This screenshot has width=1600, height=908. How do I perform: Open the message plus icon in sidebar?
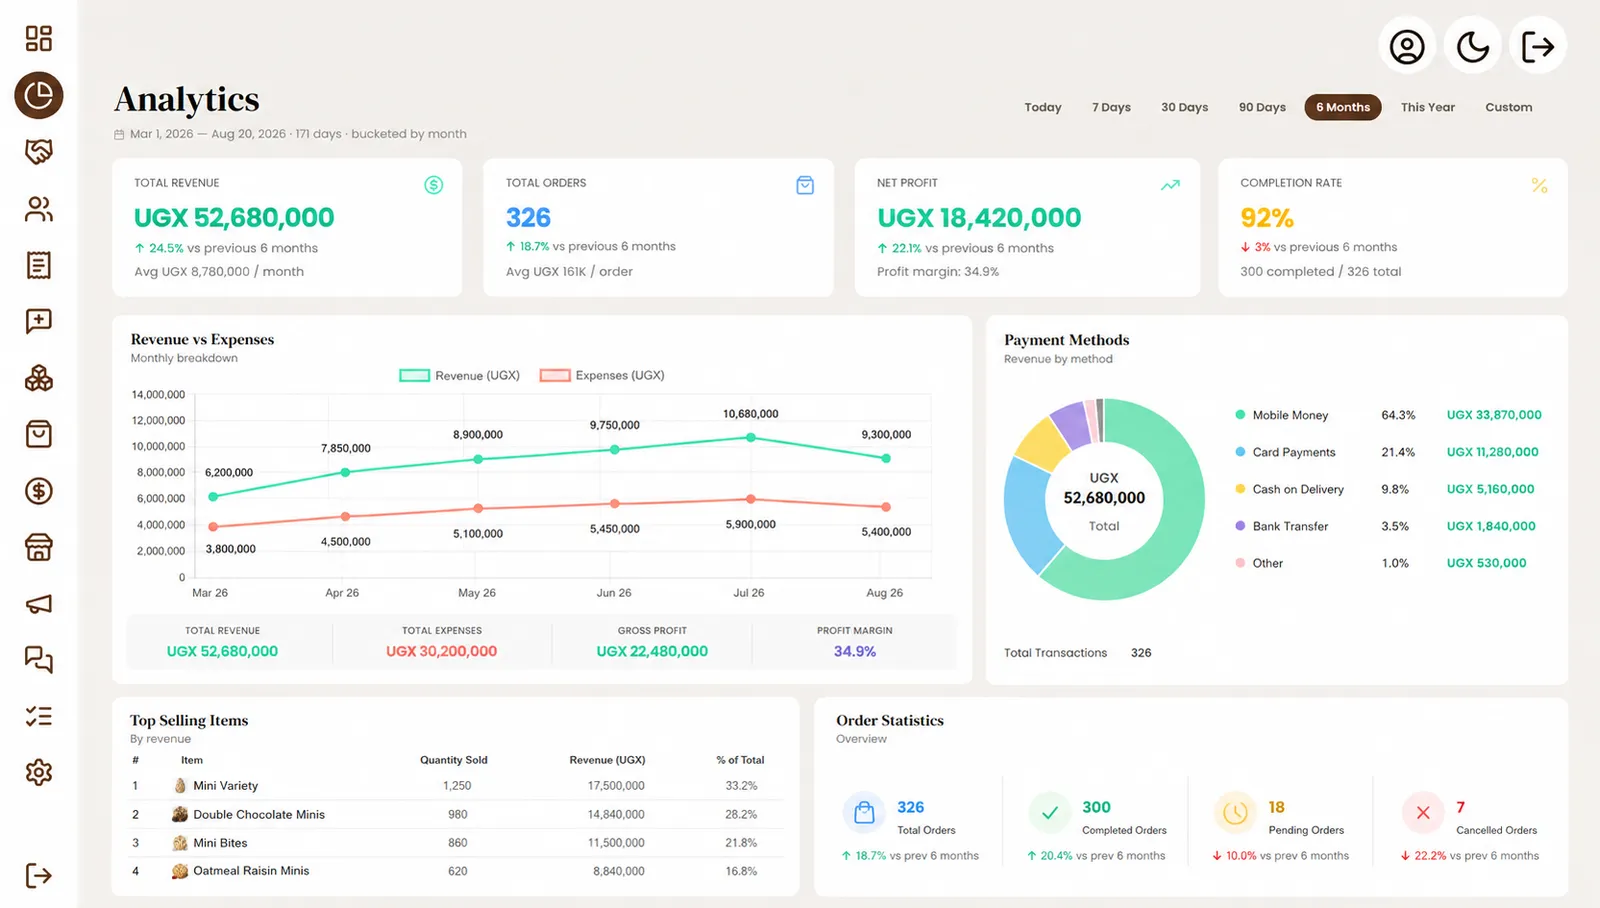pos(38,321)
